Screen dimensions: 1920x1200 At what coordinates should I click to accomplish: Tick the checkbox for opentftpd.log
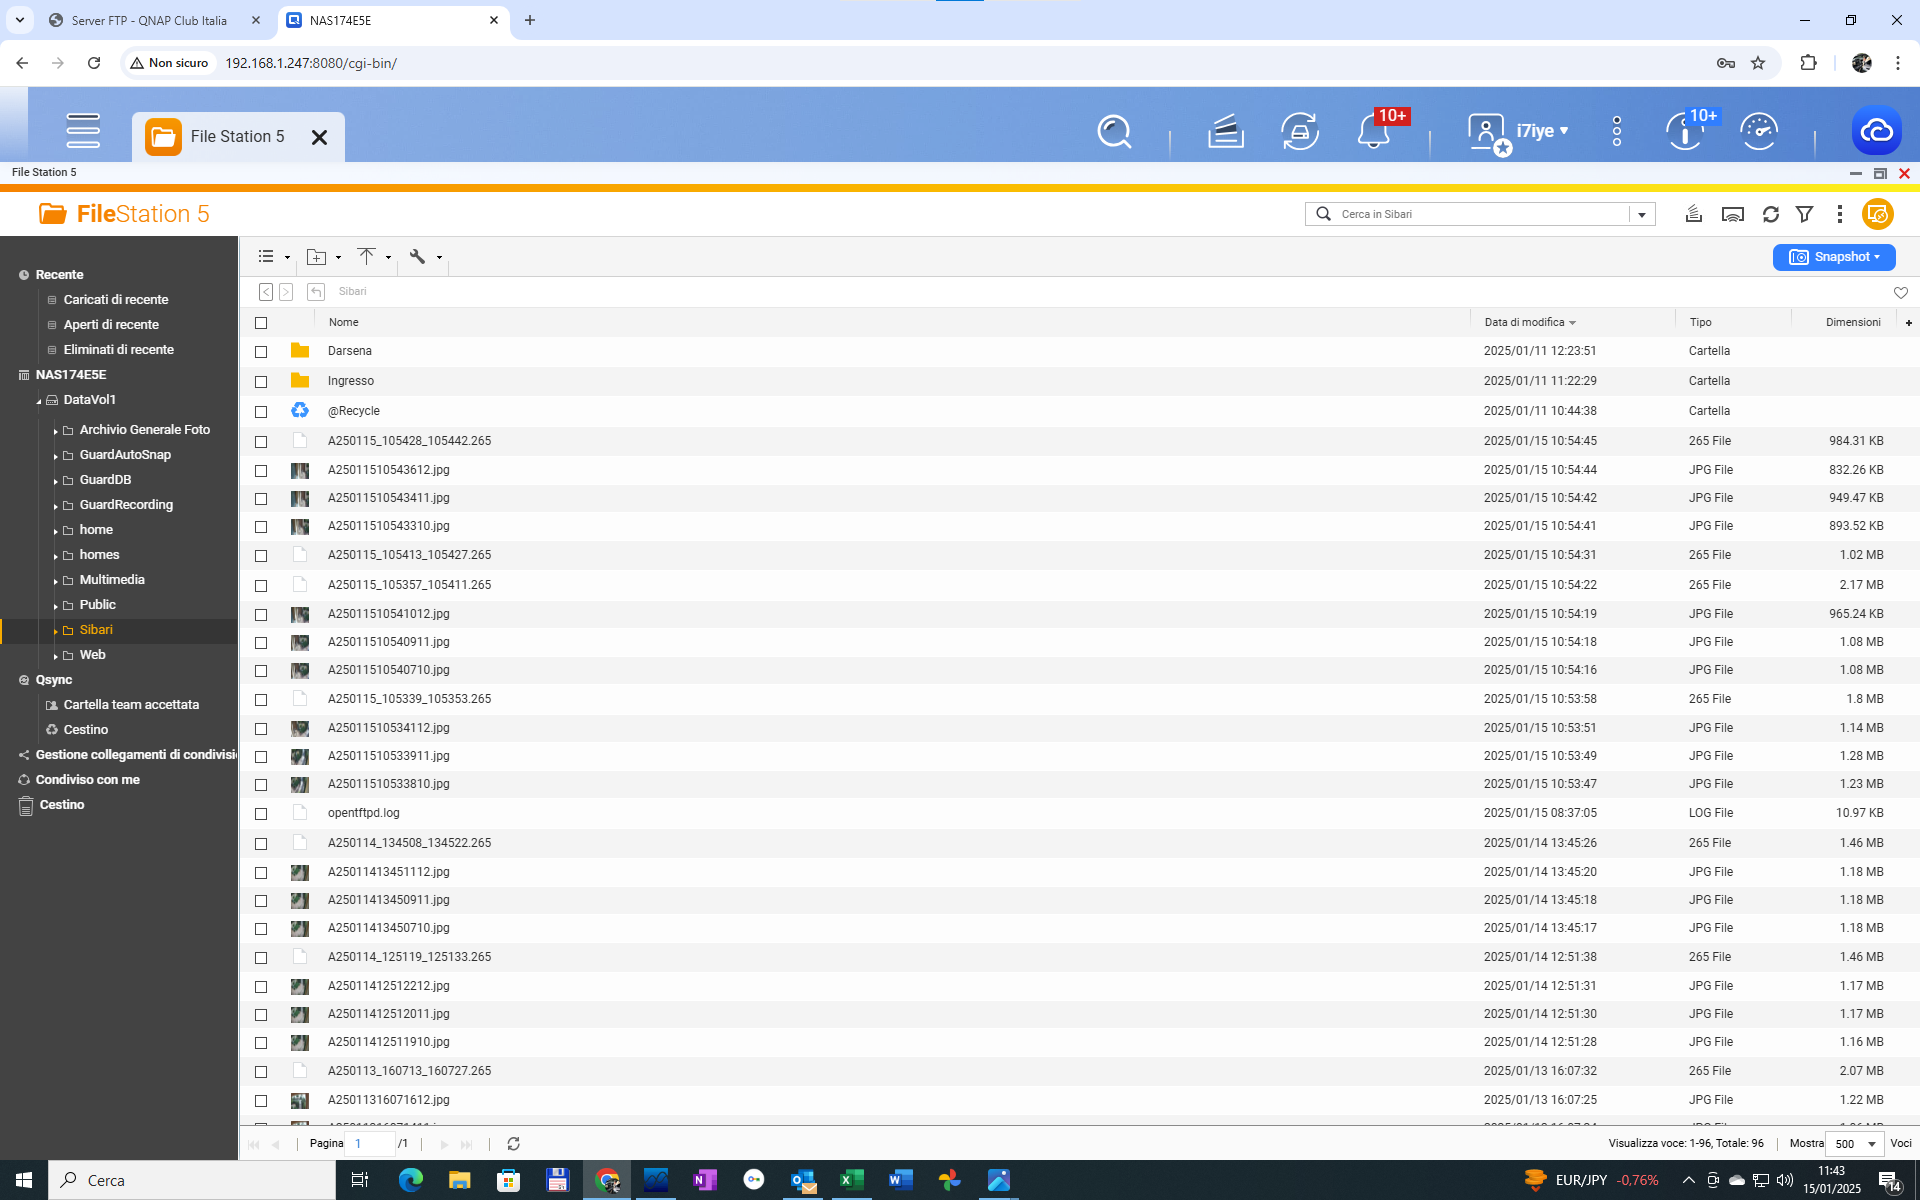pyautogui.click(x=261, y=814)
